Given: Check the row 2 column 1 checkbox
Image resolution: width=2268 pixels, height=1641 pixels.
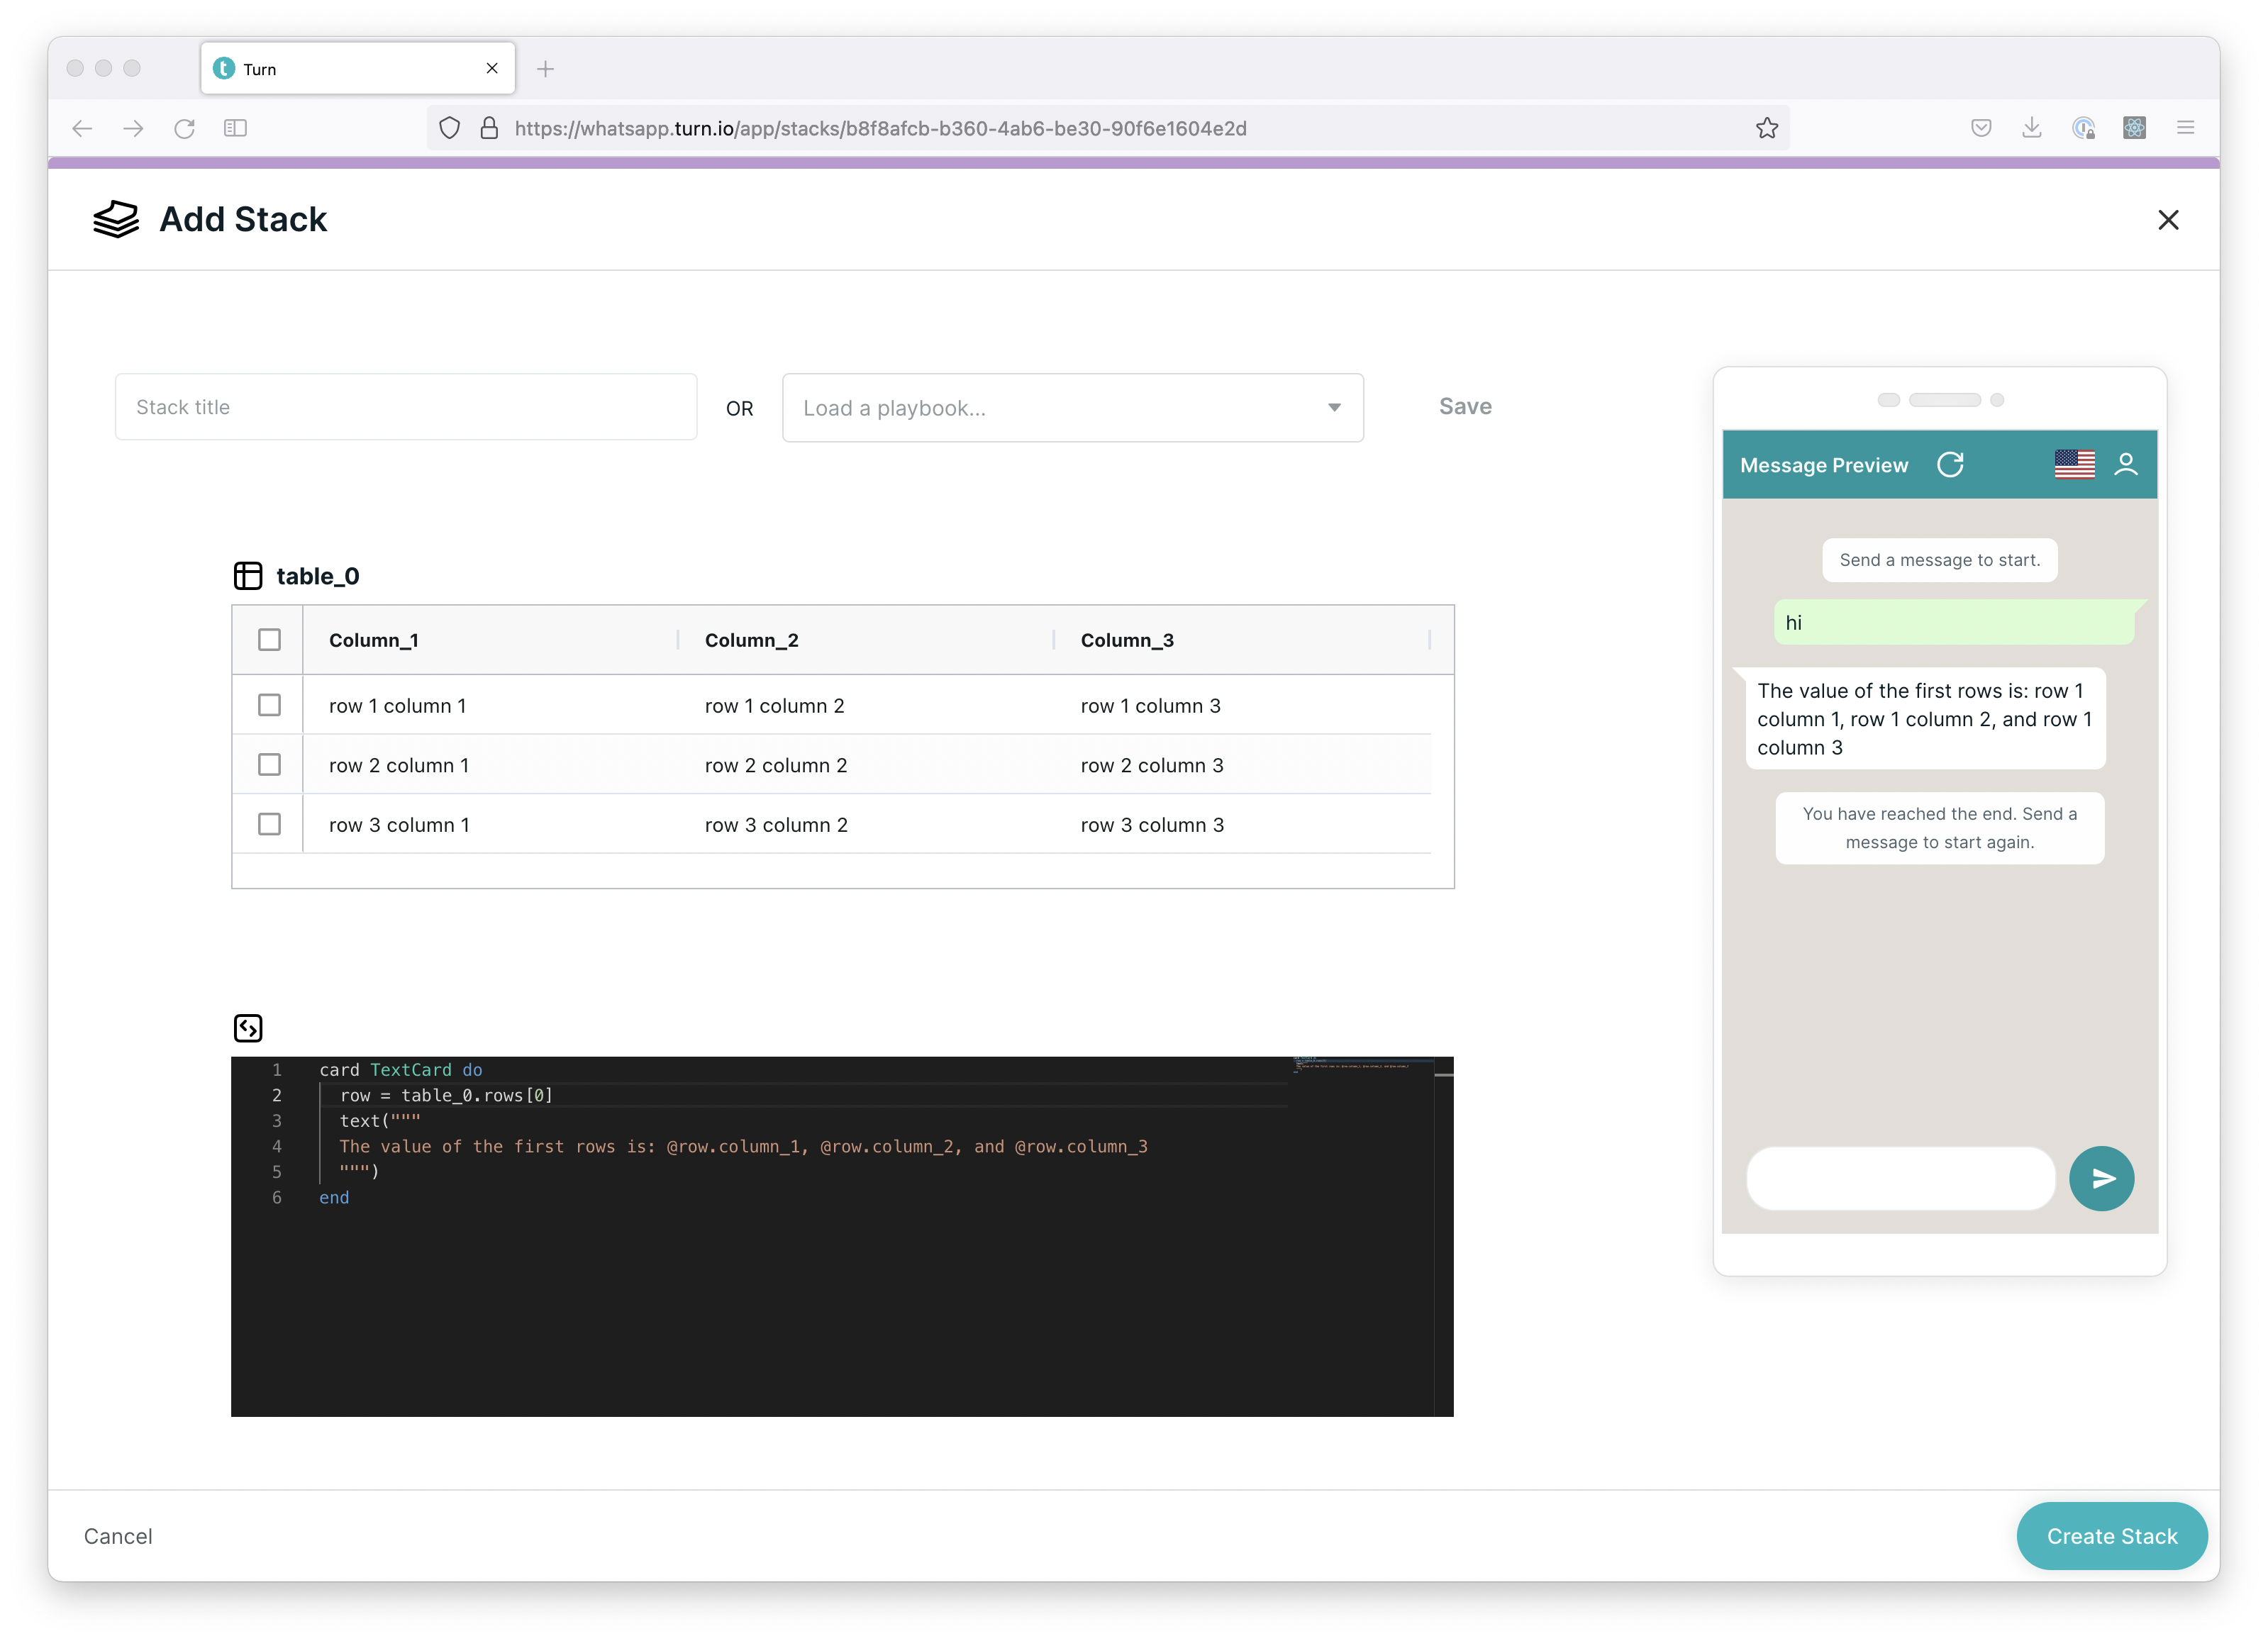Looking at the screenshot, I should tap(269, 765).
